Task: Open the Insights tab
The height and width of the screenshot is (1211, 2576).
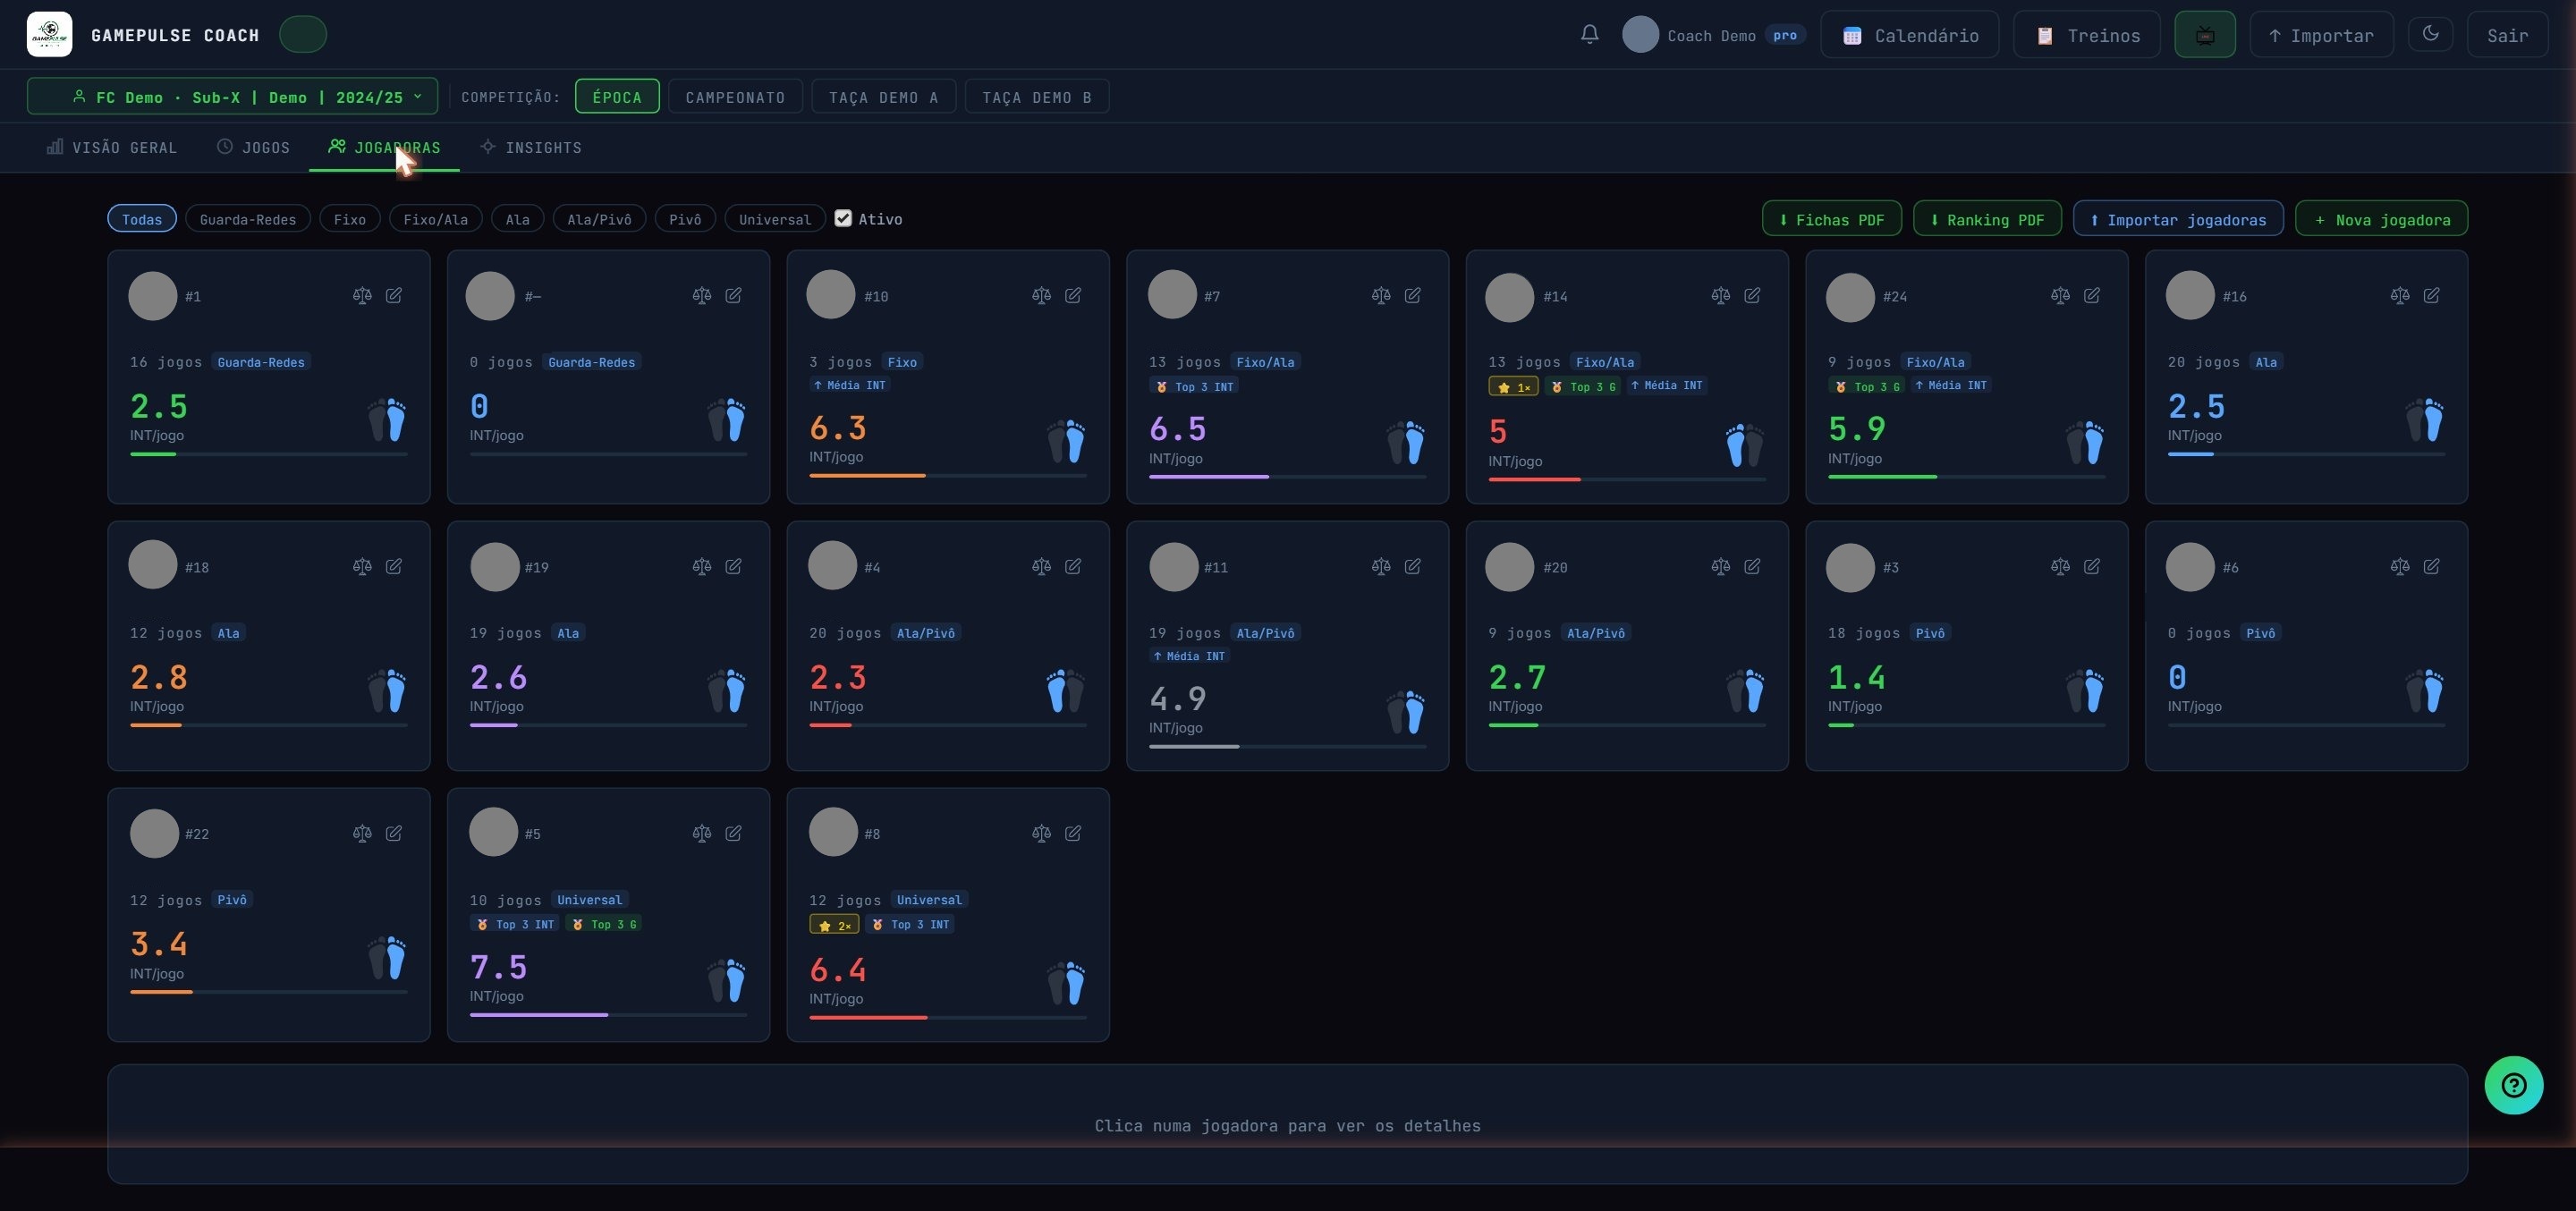Action: pyautogui.click(x=531, y=147)
